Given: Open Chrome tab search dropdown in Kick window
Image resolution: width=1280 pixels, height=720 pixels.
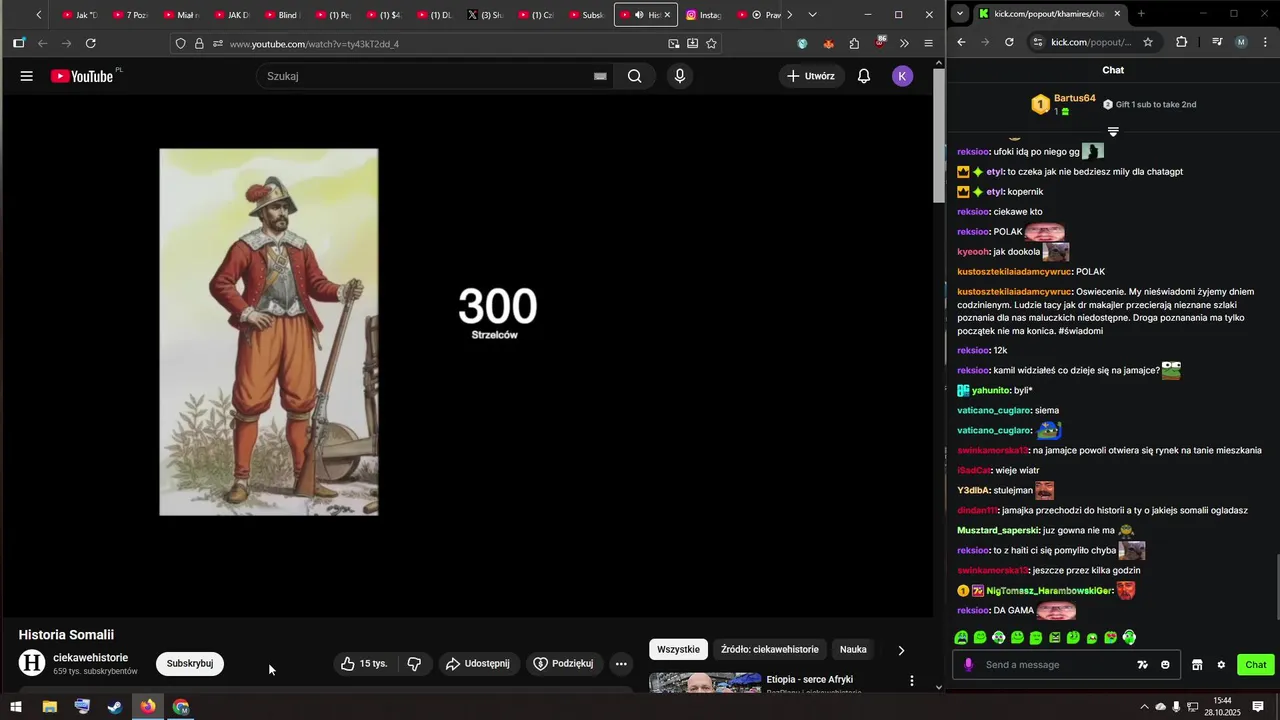Looking at the screenshot, I should (x=960, y=14).
